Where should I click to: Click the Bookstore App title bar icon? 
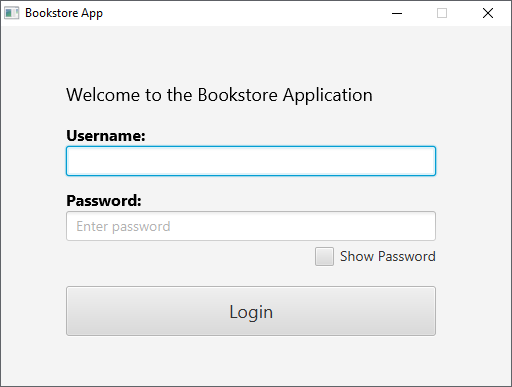11,13
